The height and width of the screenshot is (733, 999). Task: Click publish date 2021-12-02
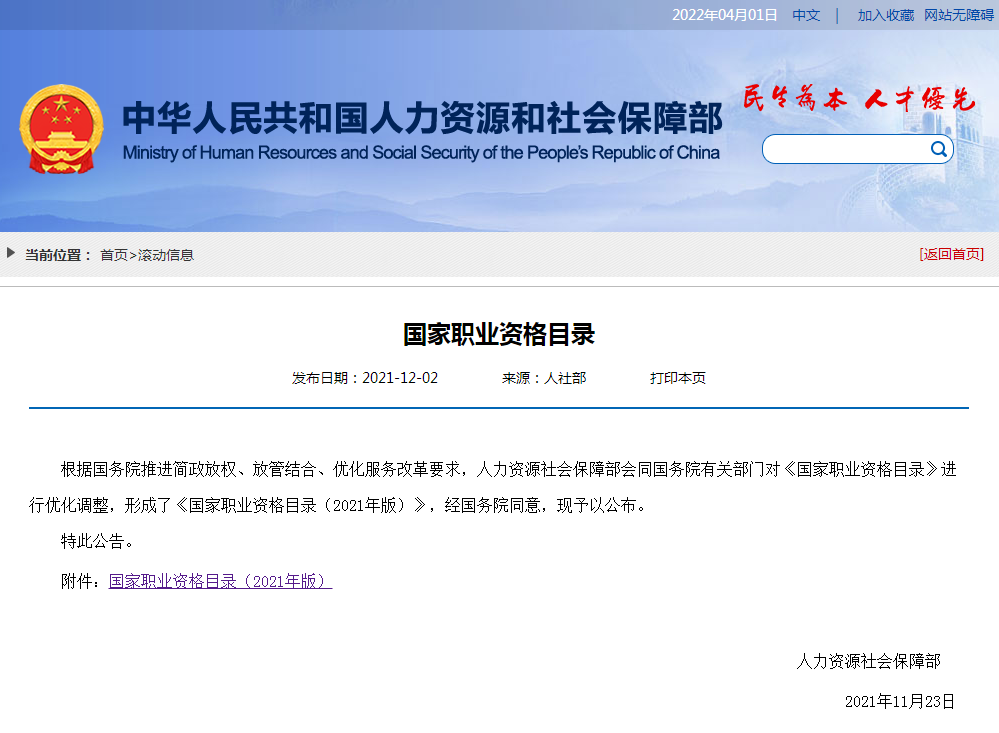[400, 378]
